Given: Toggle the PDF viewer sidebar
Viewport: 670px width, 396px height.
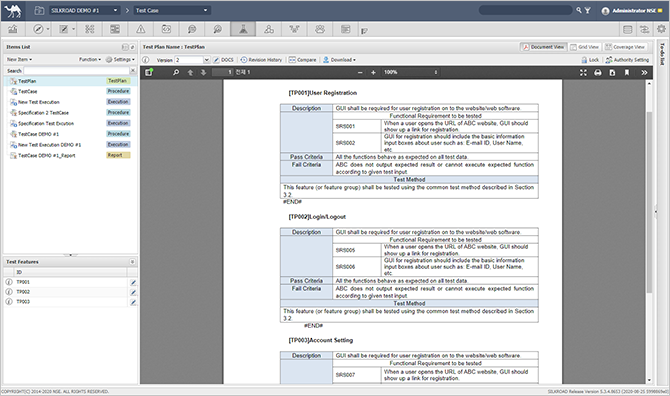Looking at the screenshot, I should pos(149,72).
